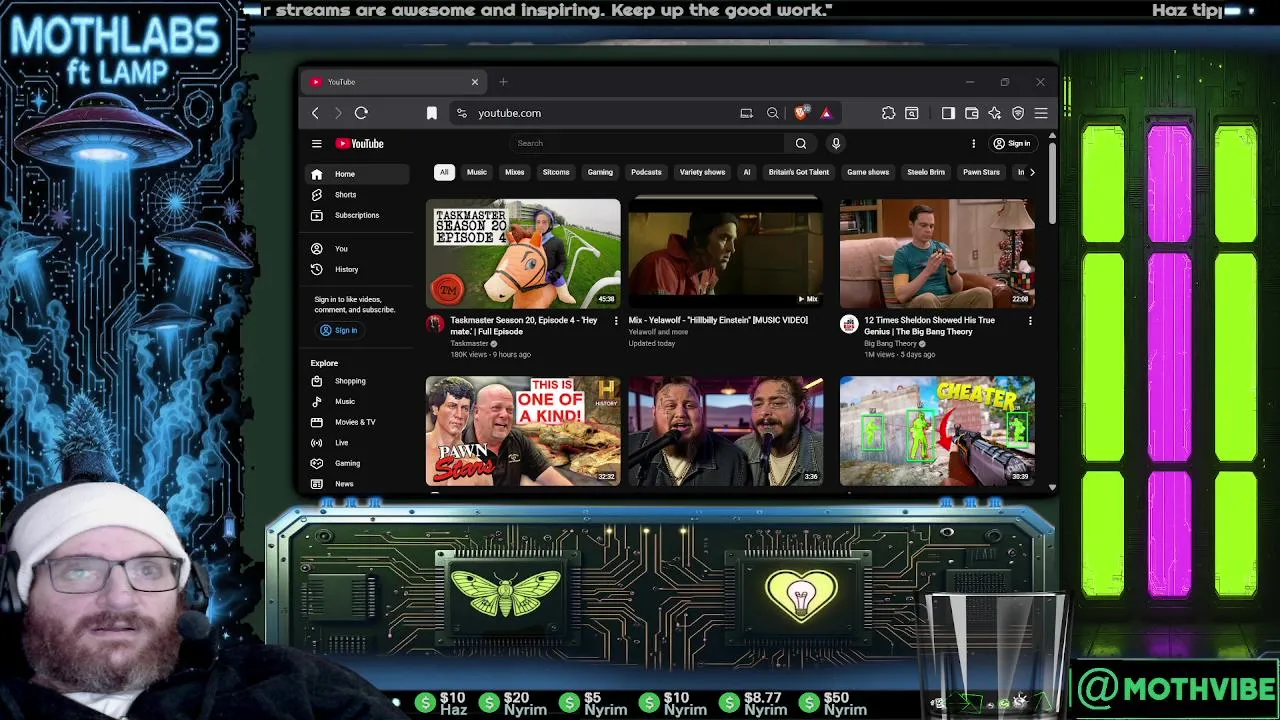
Task: Select the Music filter chip
Action: (477, 172)
